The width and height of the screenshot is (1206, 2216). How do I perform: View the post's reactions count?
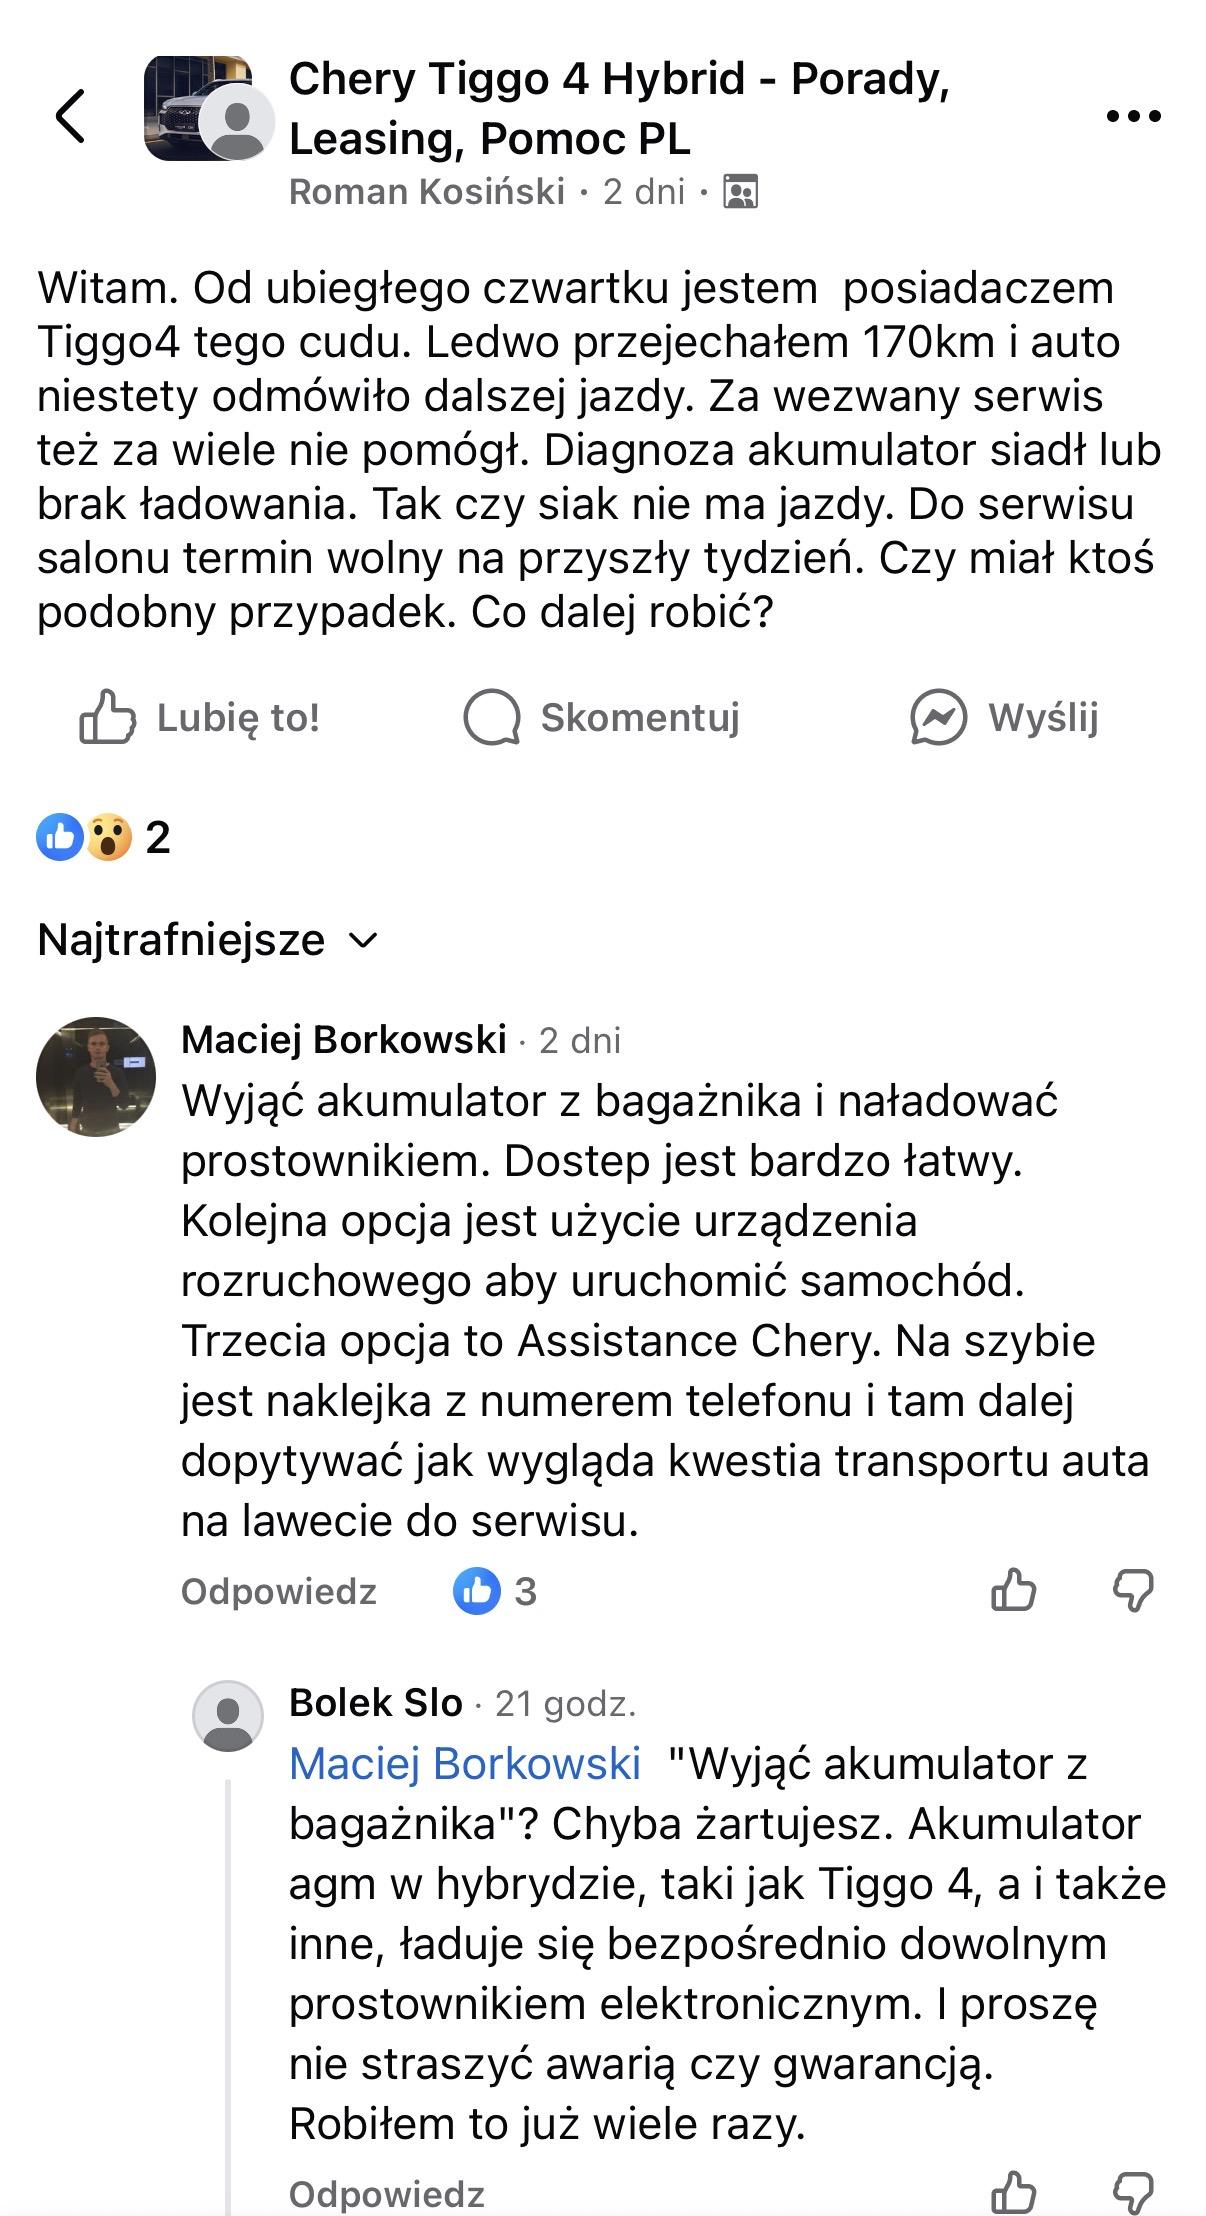click(103, 837)
